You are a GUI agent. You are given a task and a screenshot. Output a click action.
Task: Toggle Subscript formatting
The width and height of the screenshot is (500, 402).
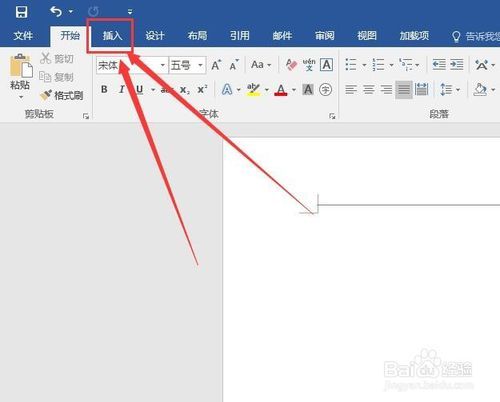click(x=185, y=90)
